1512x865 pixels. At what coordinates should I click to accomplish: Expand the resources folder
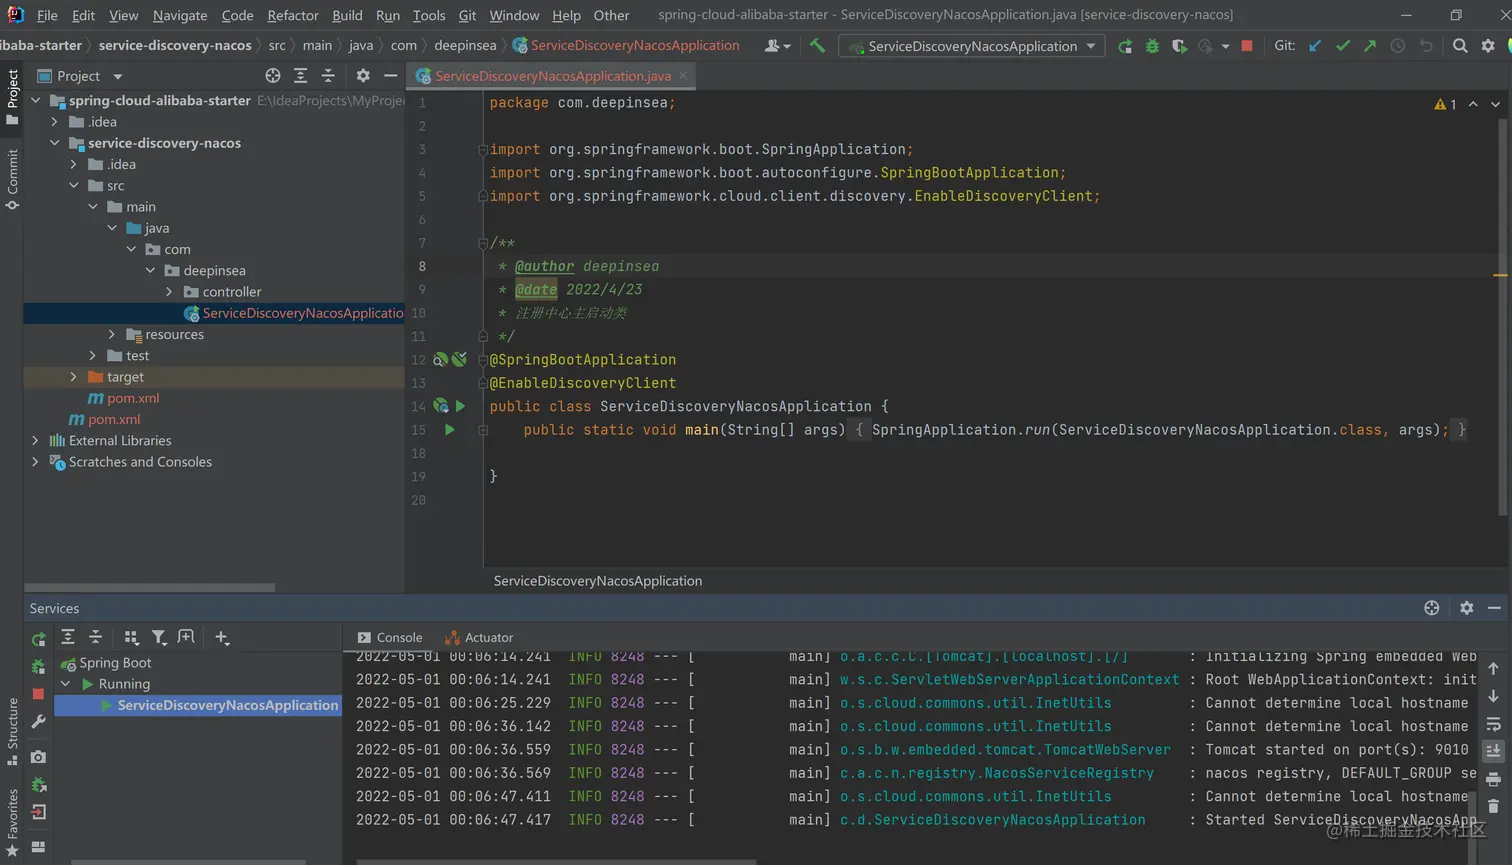pyautogui.click(x=112, y=334)
